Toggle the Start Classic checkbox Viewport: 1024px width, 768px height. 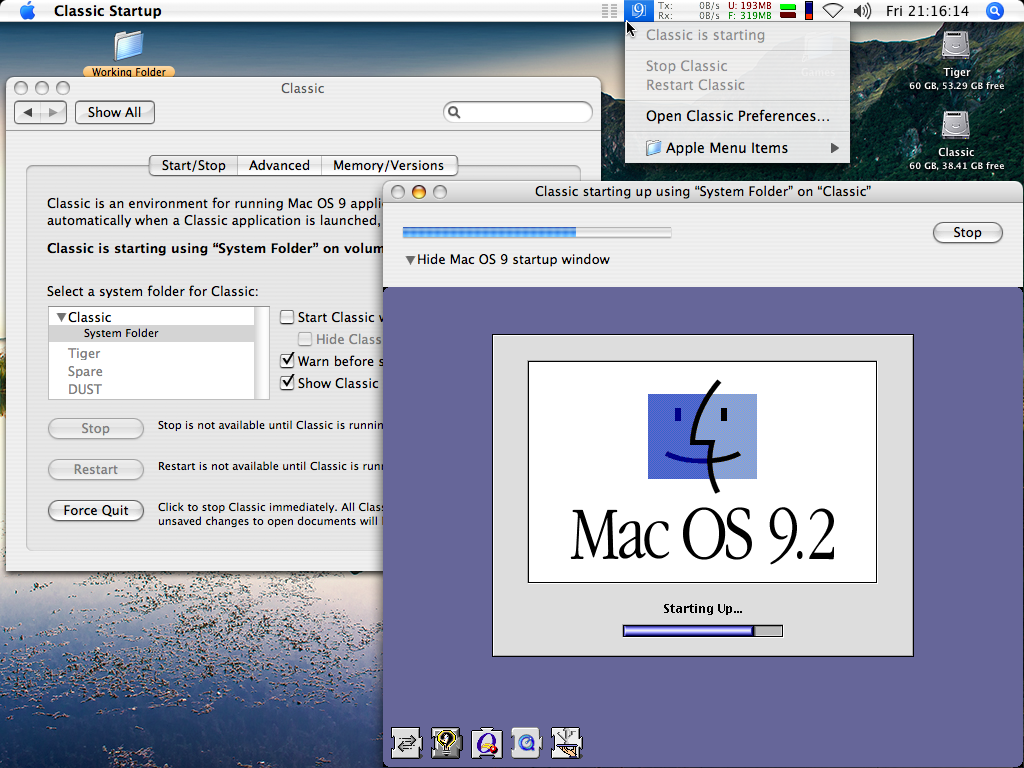[287, 317]
